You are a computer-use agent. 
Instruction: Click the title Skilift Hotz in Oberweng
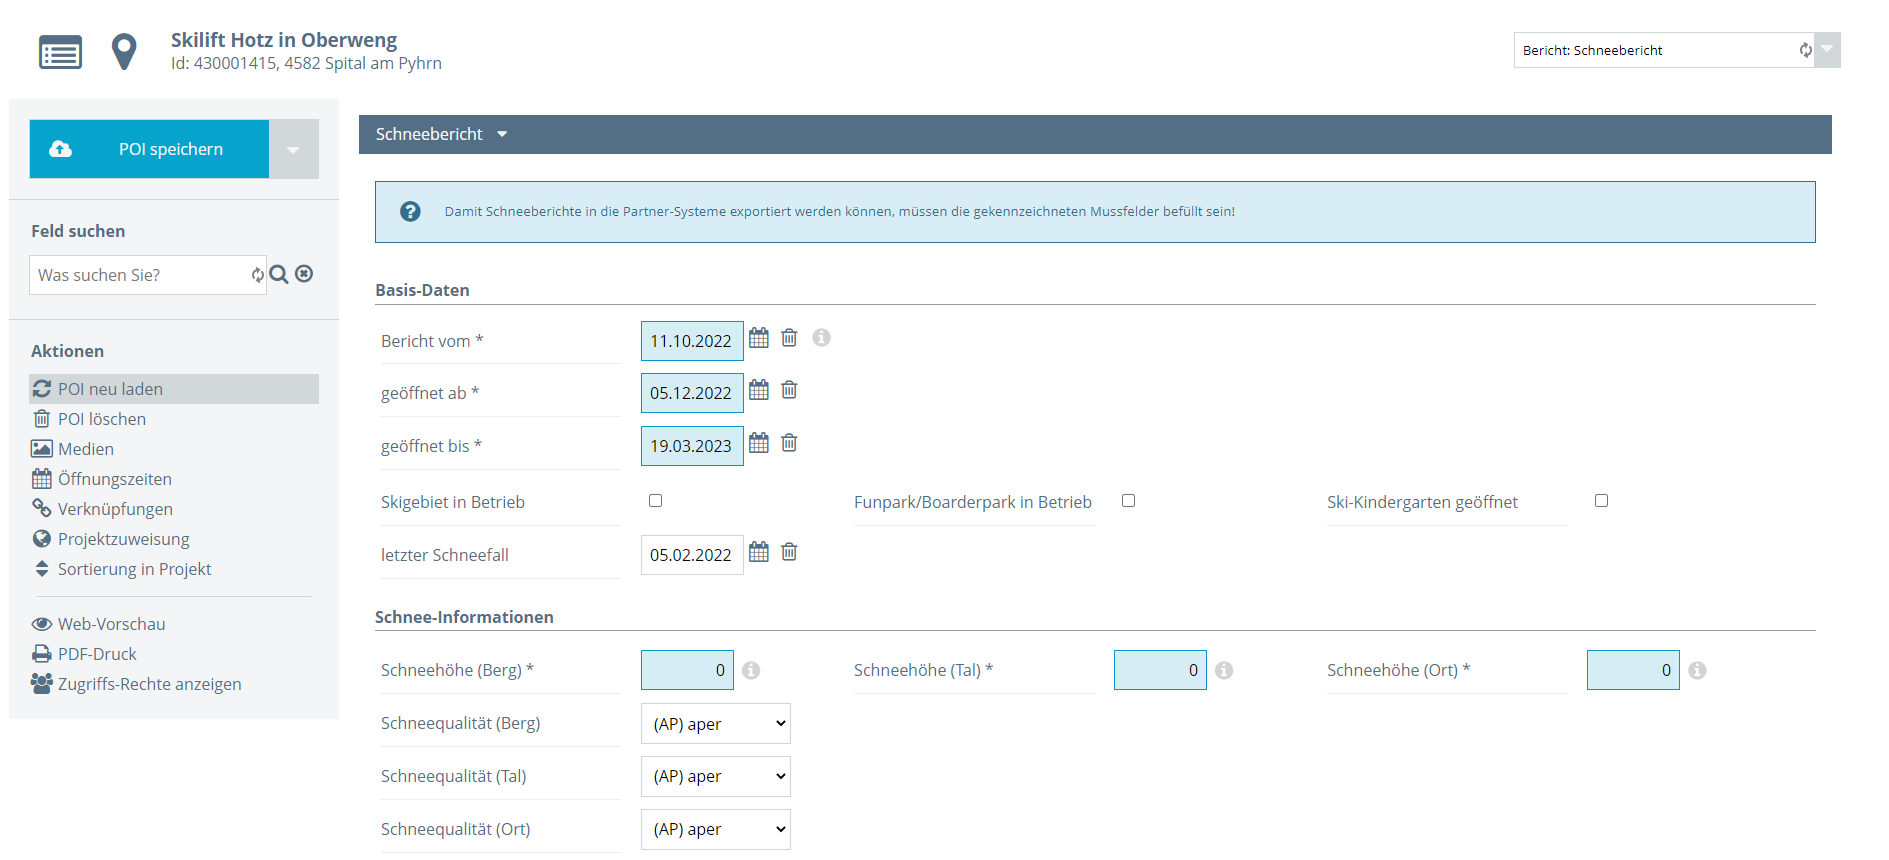pos(284,40)
